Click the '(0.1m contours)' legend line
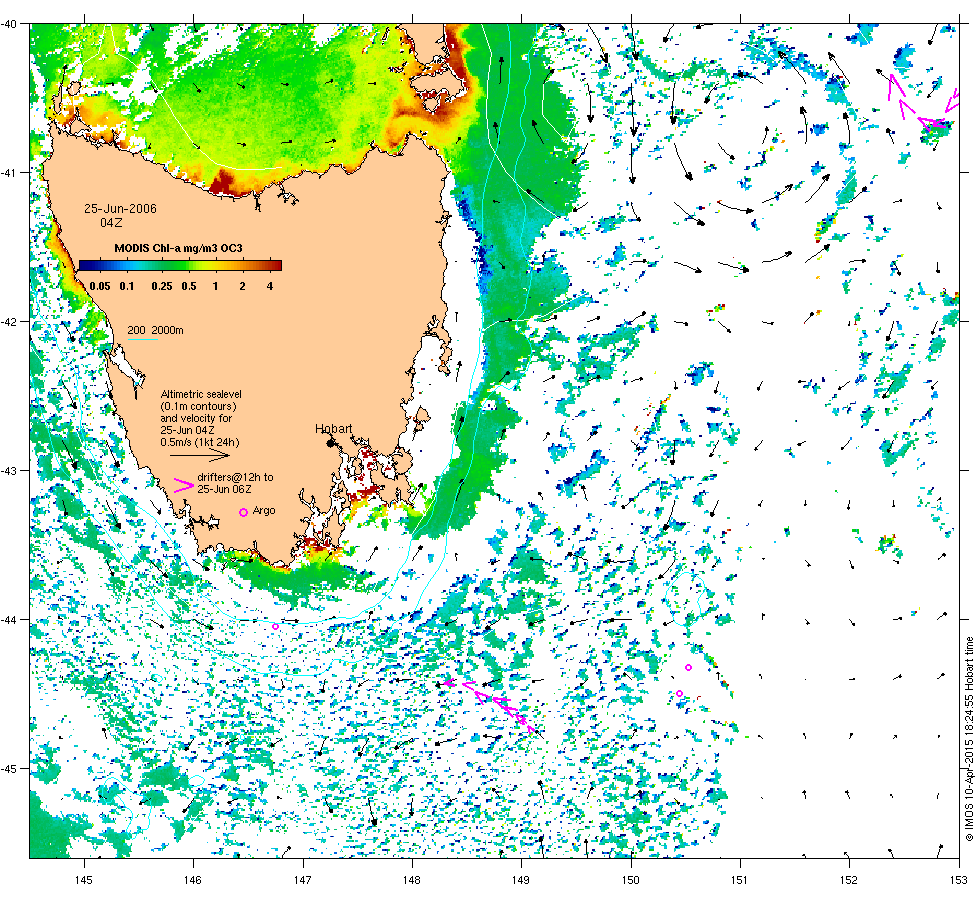 pyautogui.click(x=199, y=406)
